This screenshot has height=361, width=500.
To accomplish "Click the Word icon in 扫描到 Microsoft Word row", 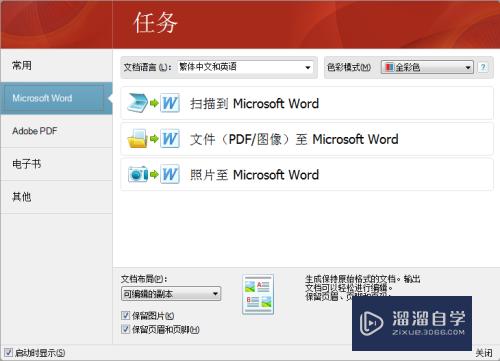I will pyautogui.click(x=170, y=103).
